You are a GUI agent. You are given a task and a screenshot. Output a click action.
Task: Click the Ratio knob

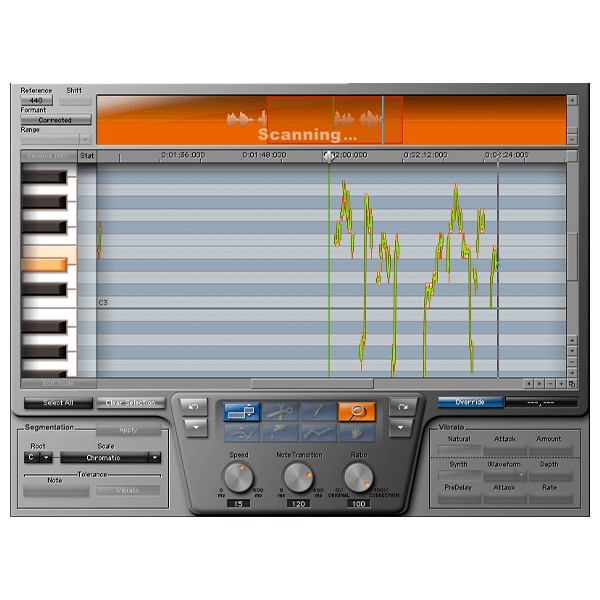[359, 478]
